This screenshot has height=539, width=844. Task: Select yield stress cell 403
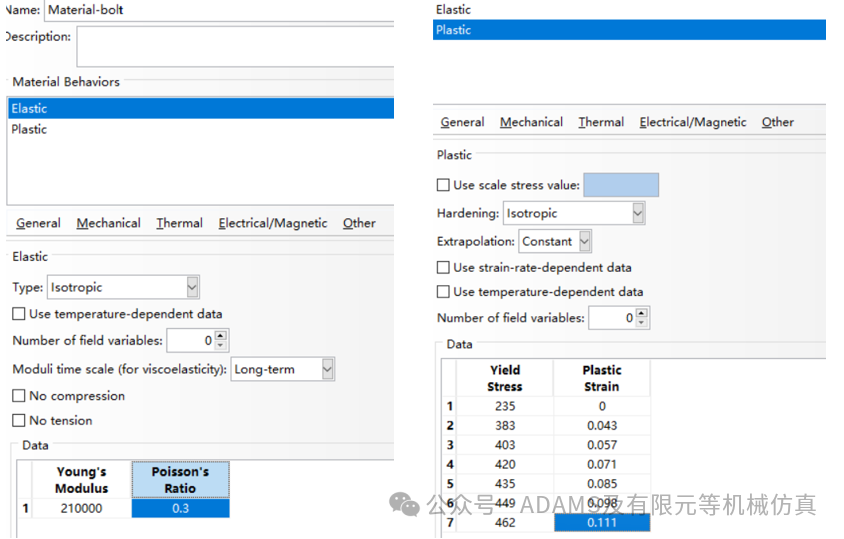[x=505, y=445]
